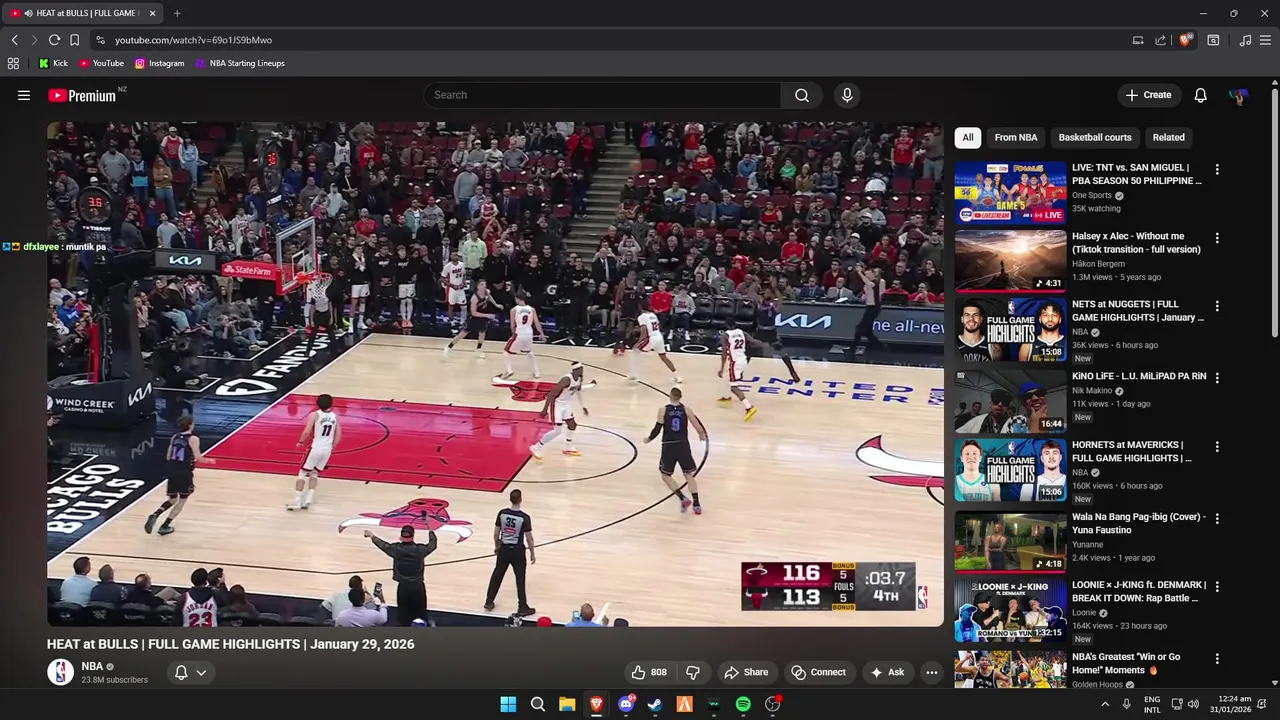Screen dimensions: 1280x720
Task: Open the account avatar menu
Action: pos(1239,95)
